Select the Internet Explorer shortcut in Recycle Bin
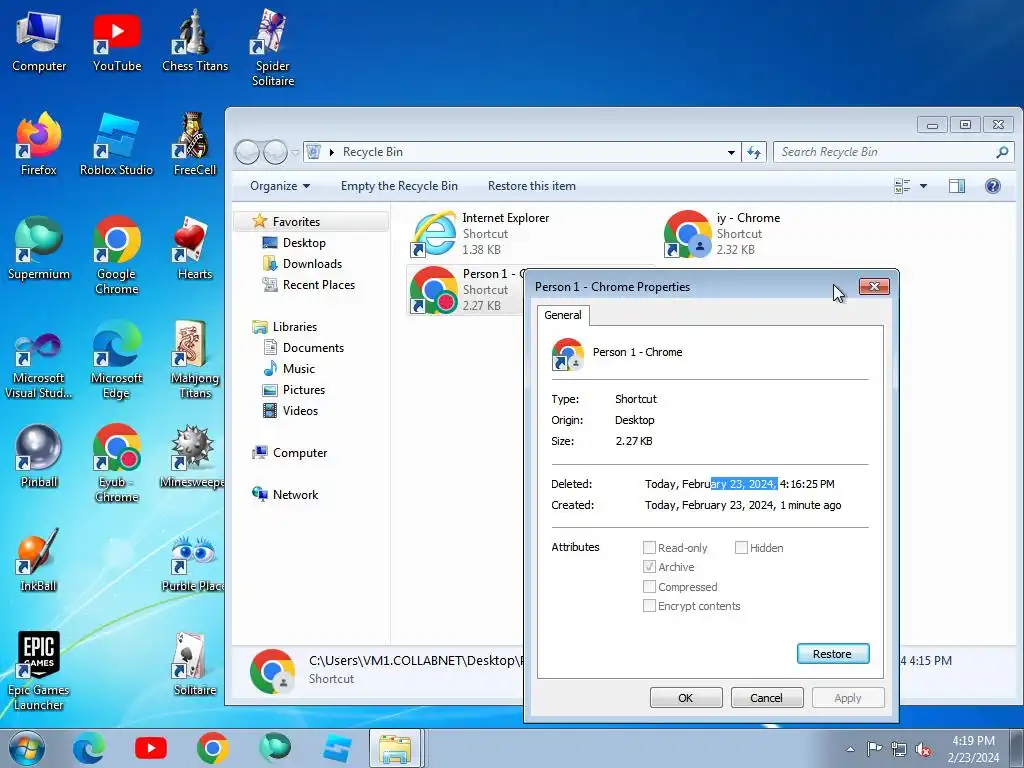 481,233
